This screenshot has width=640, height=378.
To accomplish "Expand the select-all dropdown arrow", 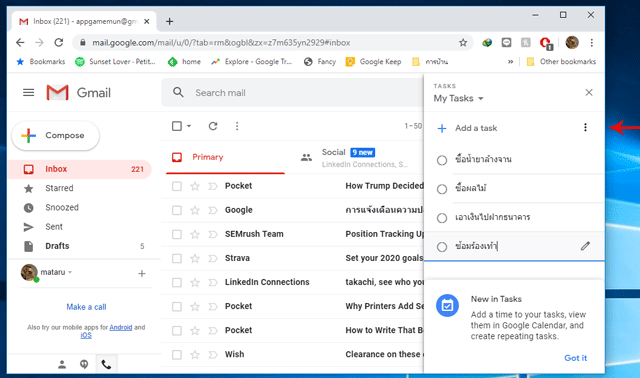I will click(x=189, y=126).
